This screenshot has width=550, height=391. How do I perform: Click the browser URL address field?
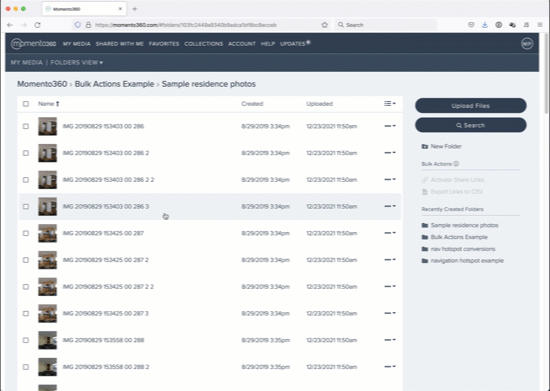200,25
